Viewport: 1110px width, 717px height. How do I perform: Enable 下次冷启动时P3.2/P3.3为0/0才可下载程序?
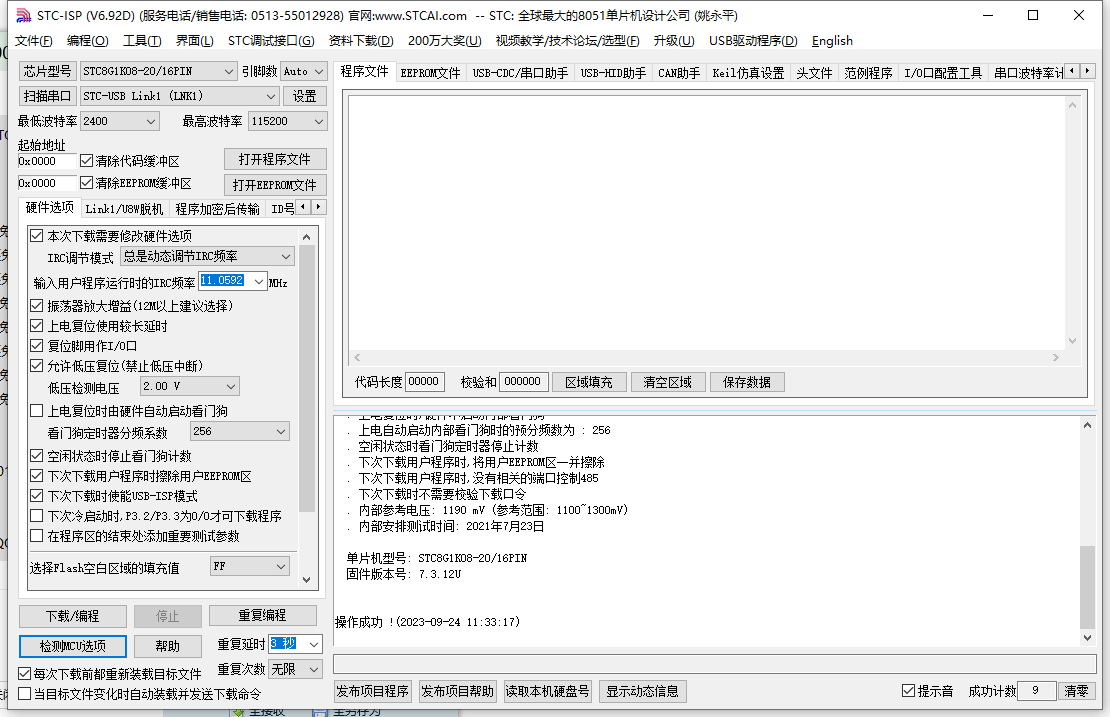coord(37,516)
